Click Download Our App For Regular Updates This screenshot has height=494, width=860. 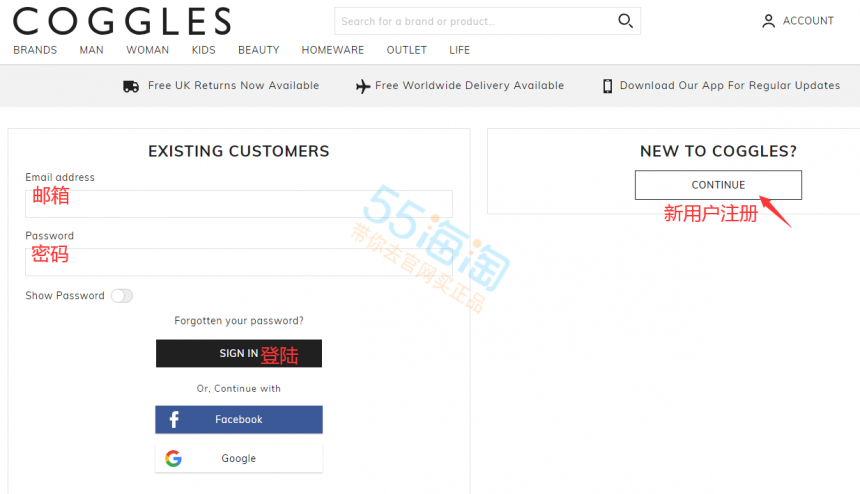pos(729,86)
